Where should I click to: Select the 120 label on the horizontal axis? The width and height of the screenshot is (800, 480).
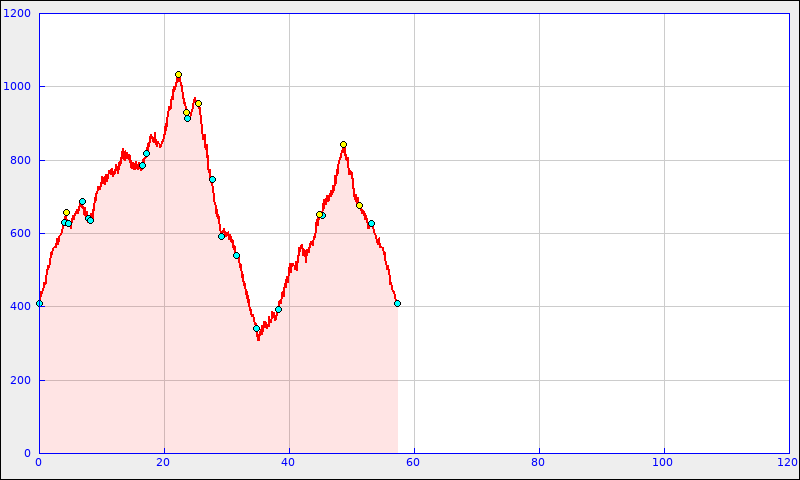787,462
